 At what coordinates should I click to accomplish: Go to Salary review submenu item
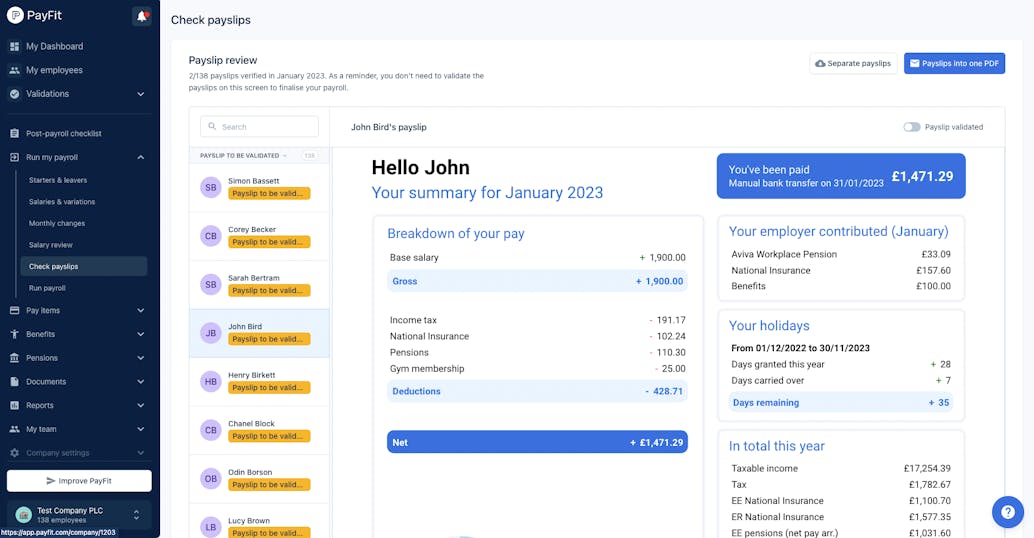[51, 245]
